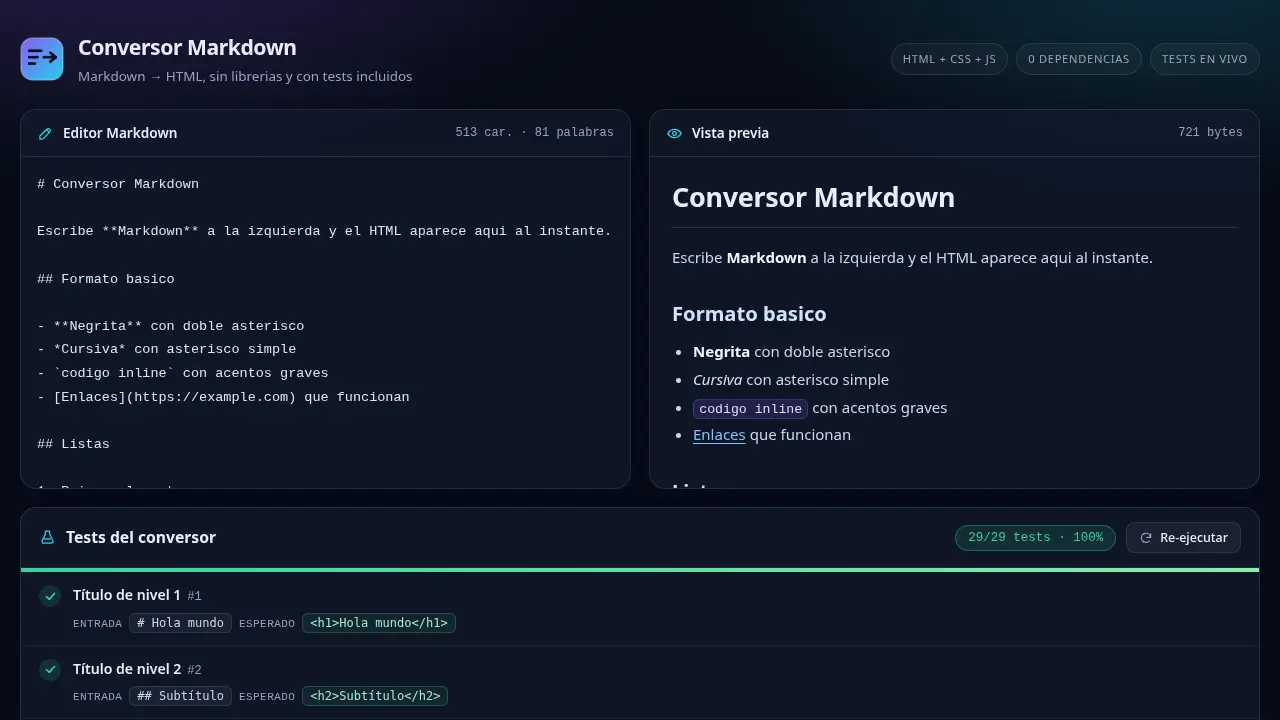The image size is (1280, 720).
Task: Click the 'Título de nivel 1' test title
Action: click(127, 595)
